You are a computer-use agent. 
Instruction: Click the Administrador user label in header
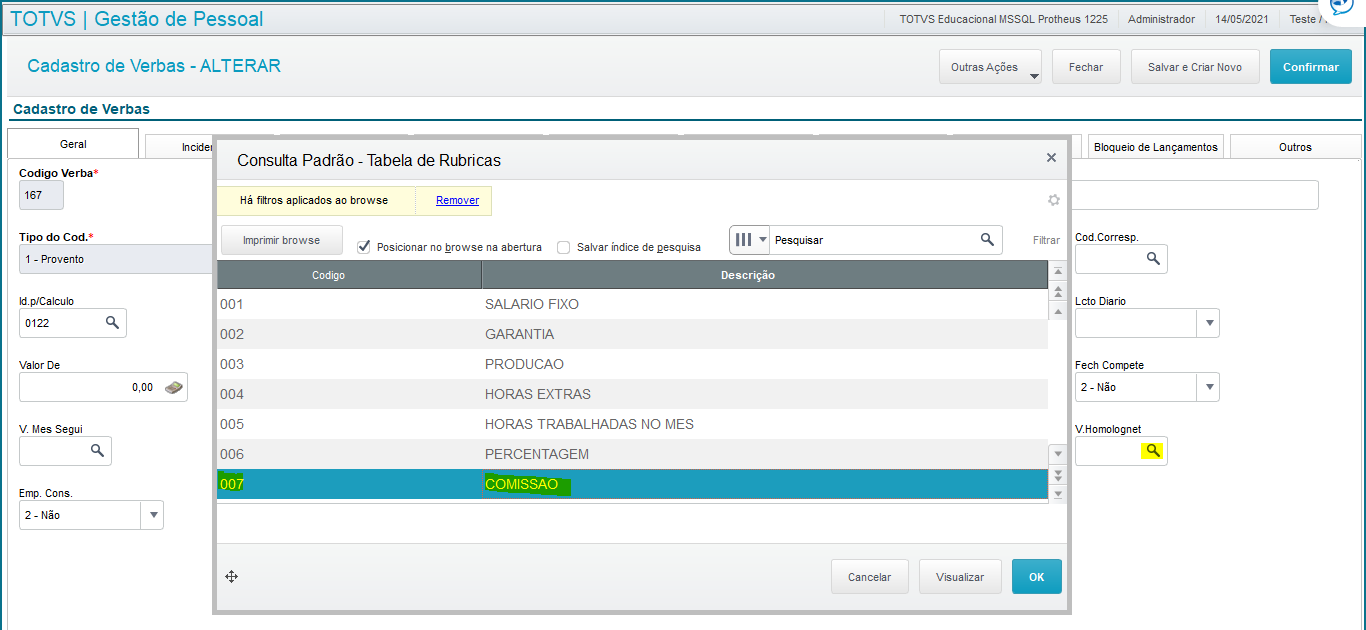1161,19
